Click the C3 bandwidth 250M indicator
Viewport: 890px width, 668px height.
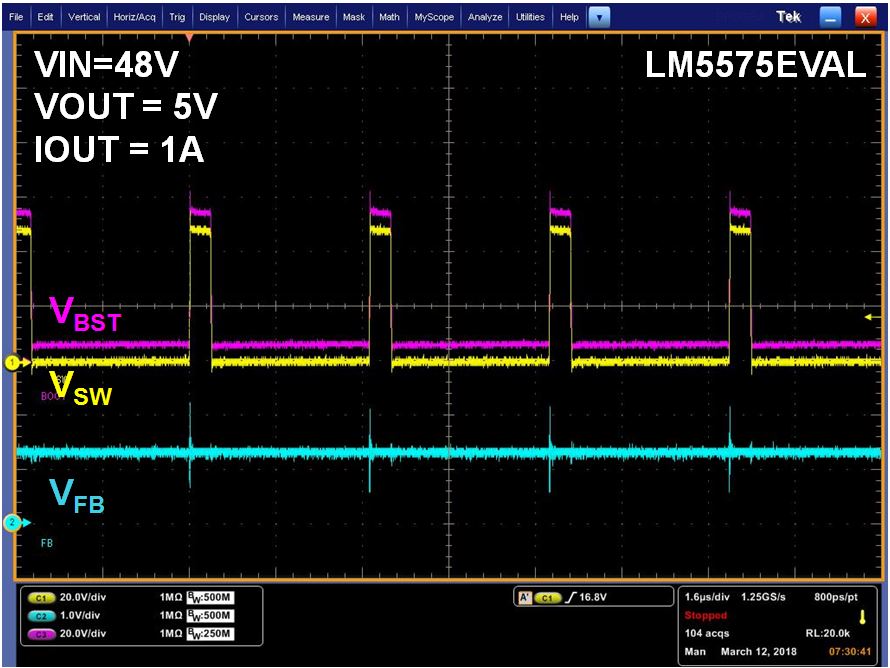click(211, 634)
